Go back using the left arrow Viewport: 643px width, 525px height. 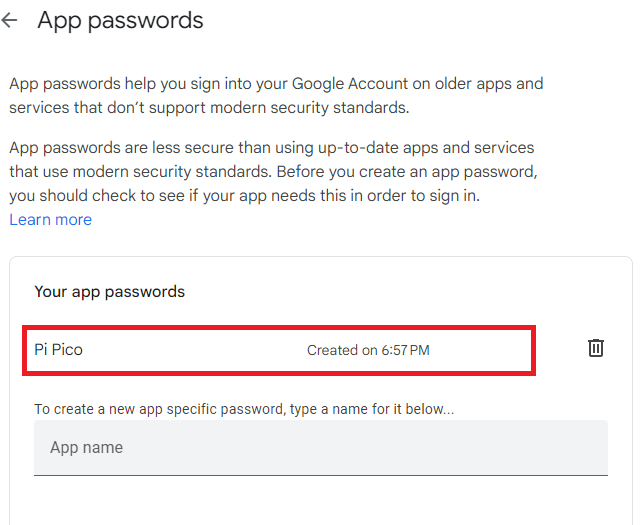[x=11, y=21]
